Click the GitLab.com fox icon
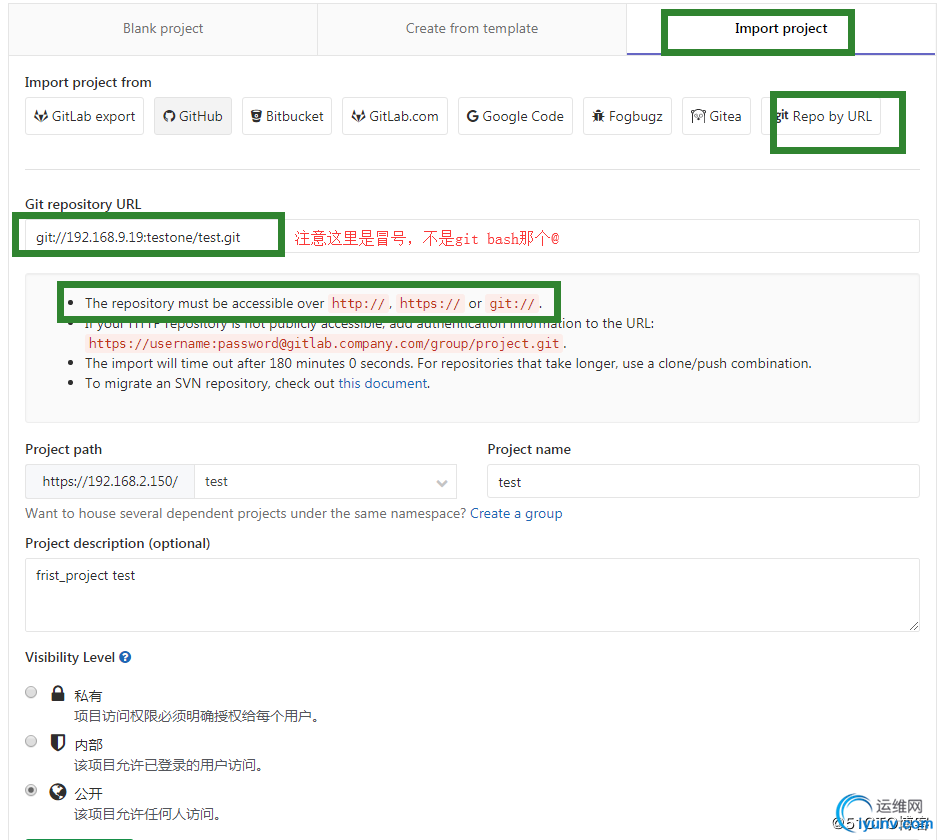The width and height of the screenshot is (939, 840). coord(358,116)
